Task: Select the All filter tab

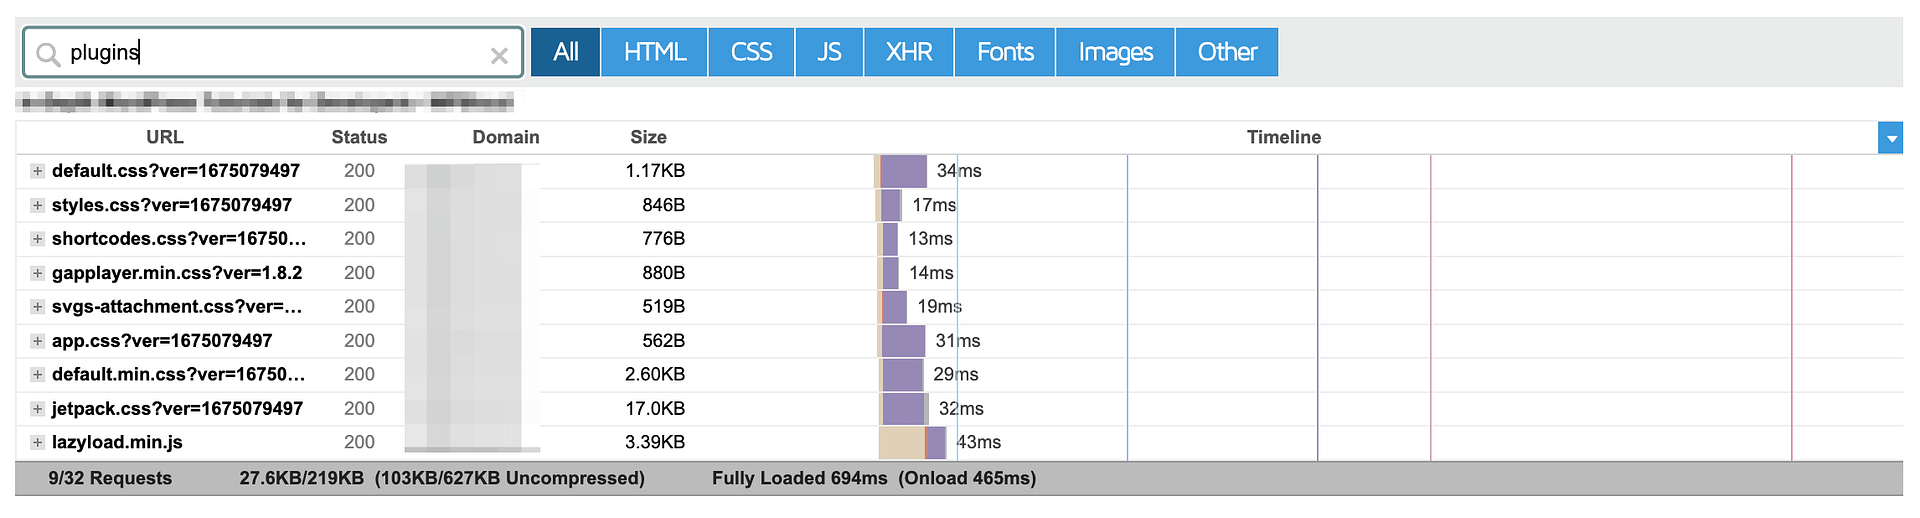Action: click(566, 52)
